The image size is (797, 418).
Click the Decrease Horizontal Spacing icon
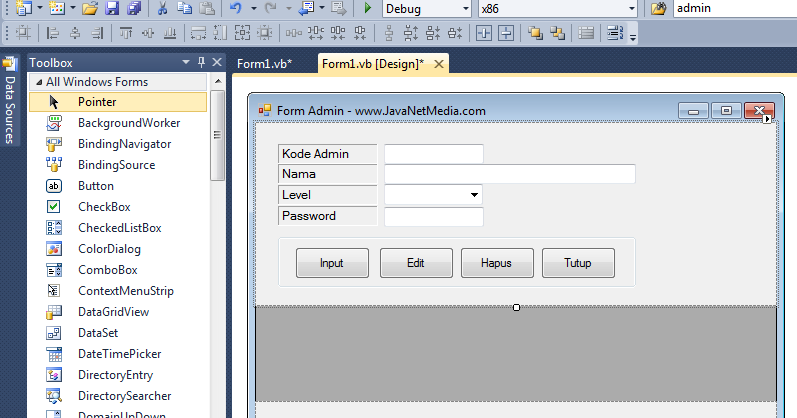(338, 34)
